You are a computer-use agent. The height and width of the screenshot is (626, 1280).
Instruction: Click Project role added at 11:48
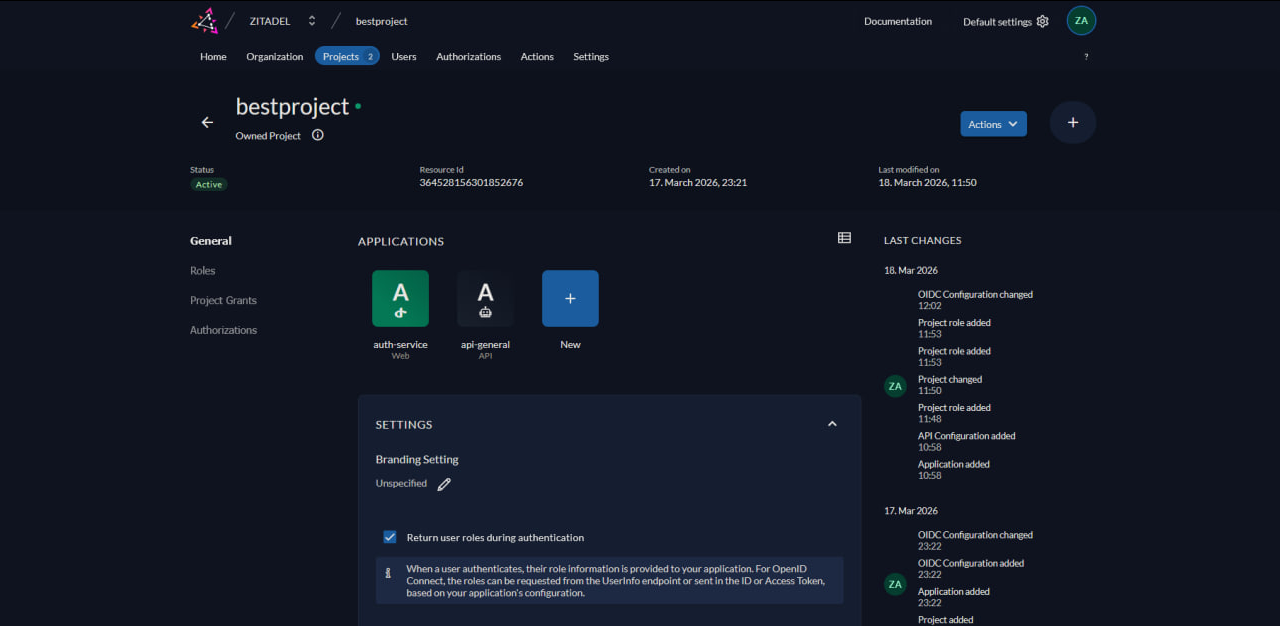(954, 413)
